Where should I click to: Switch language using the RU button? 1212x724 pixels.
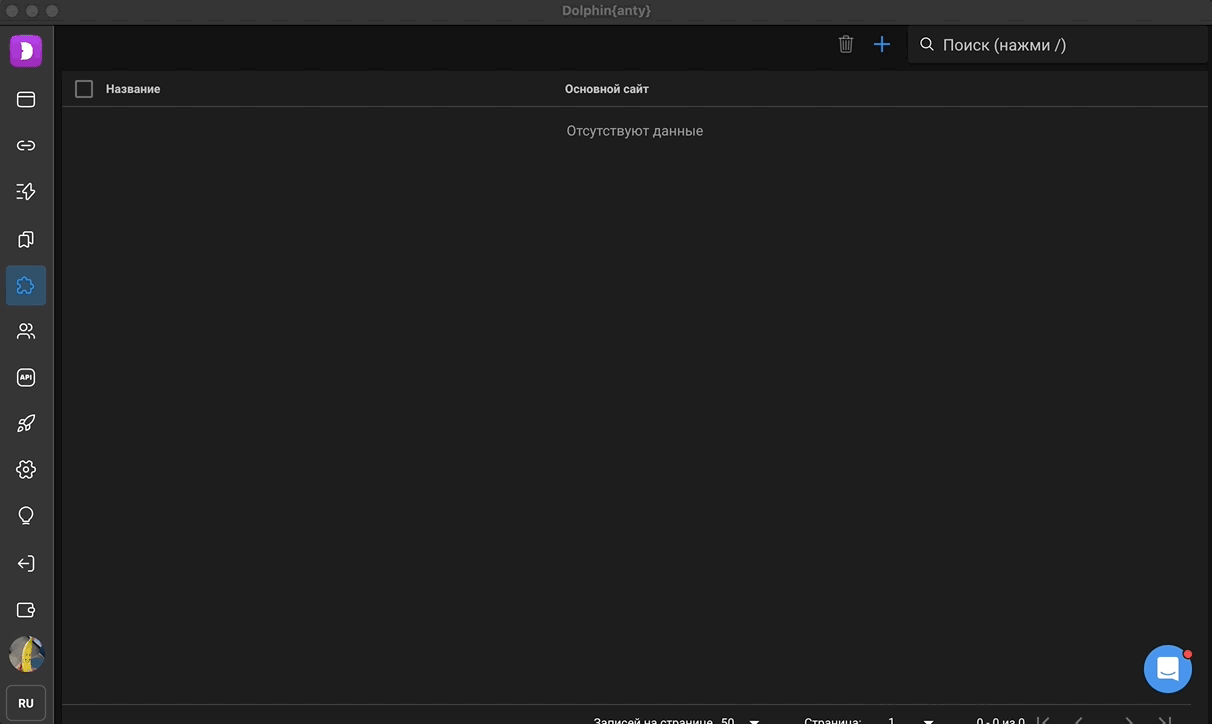(26, 703)
